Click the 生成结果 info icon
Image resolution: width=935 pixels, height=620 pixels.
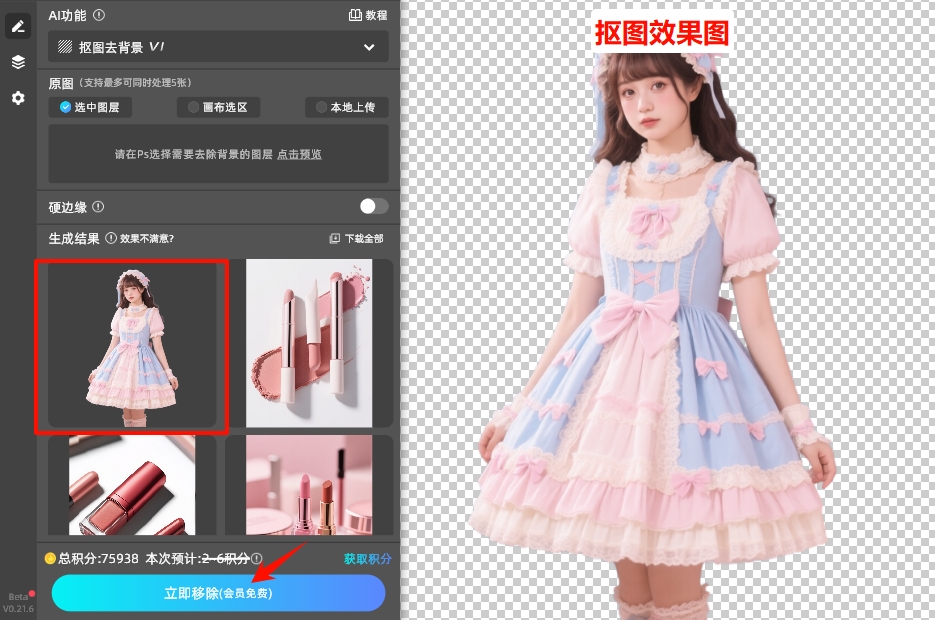pos(111,238)
